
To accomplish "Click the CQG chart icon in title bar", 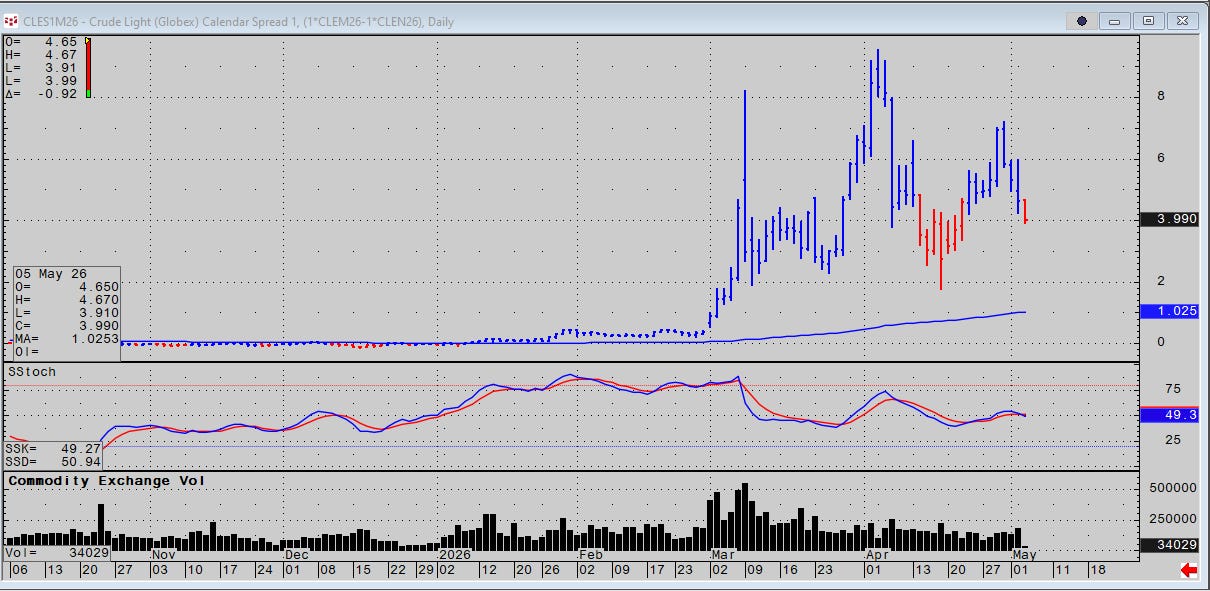I will 12,20.
